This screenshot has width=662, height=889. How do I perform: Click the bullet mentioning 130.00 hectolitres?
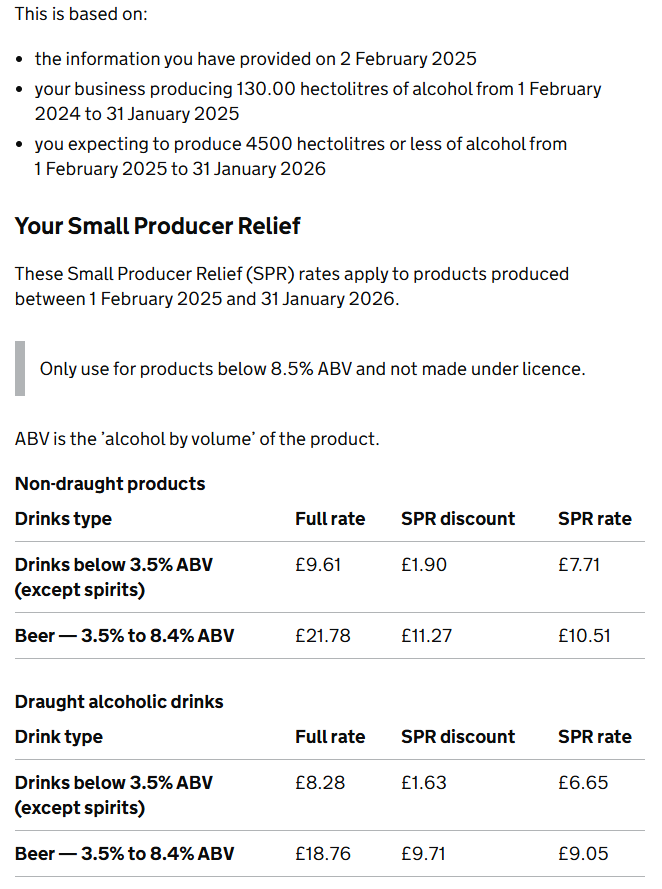point(318,101)
